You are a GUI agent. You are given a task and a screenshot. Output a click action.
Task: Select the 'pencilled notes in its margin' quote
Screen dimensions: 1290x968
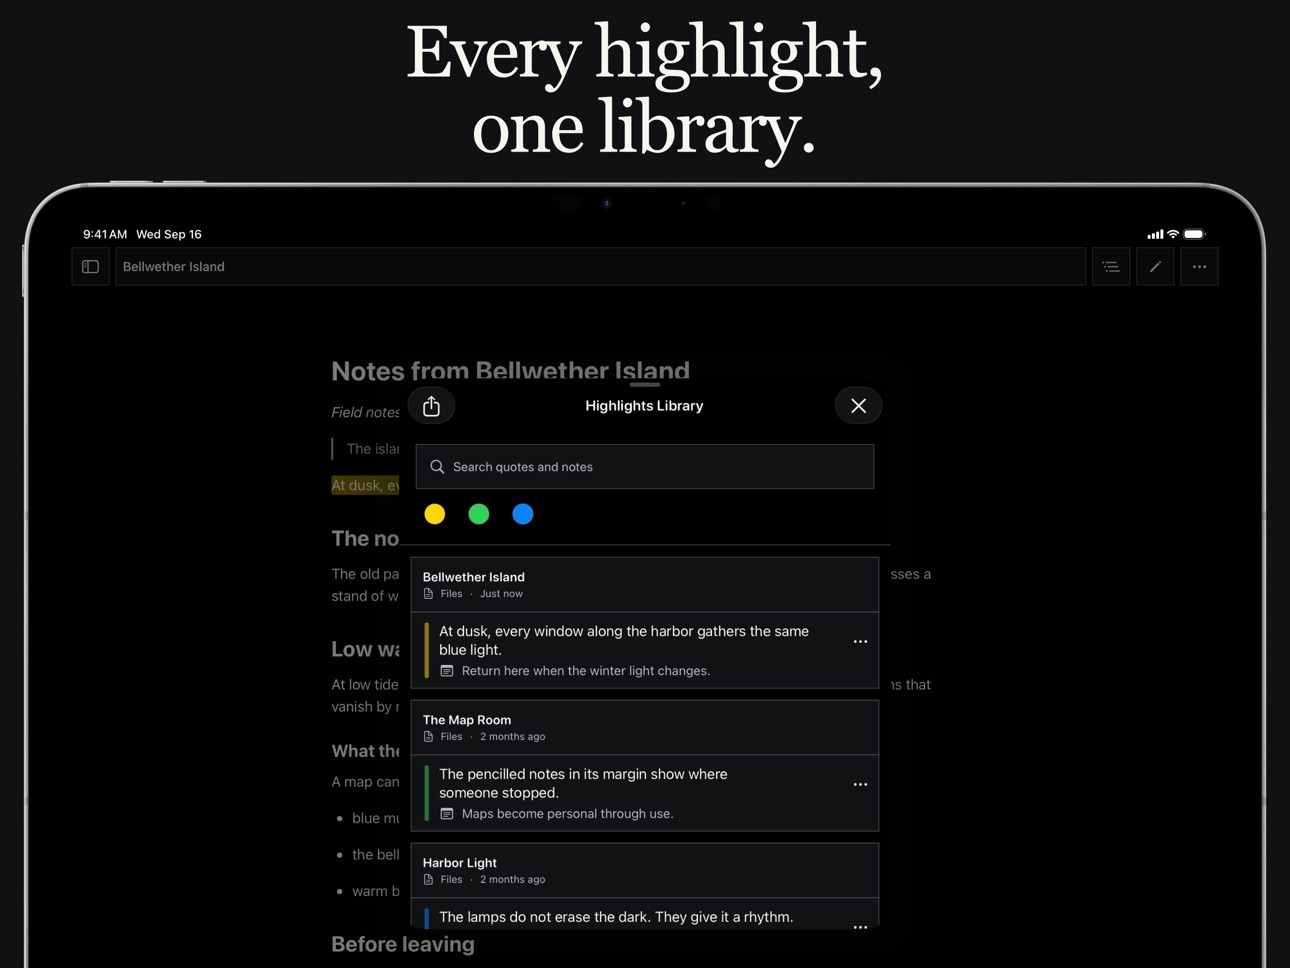click(583, 784)
